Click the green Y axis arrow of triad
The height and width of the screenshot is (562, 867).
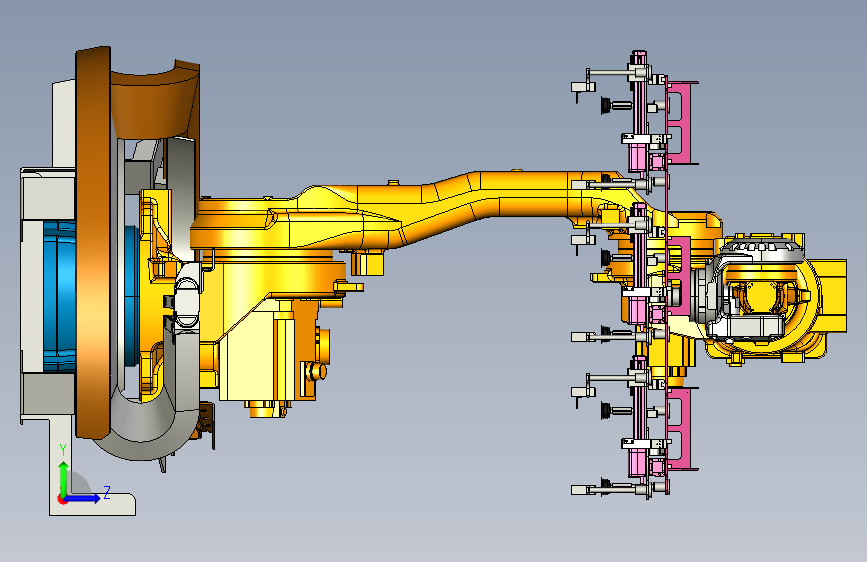pyautogui.click(x=64, y=477)
